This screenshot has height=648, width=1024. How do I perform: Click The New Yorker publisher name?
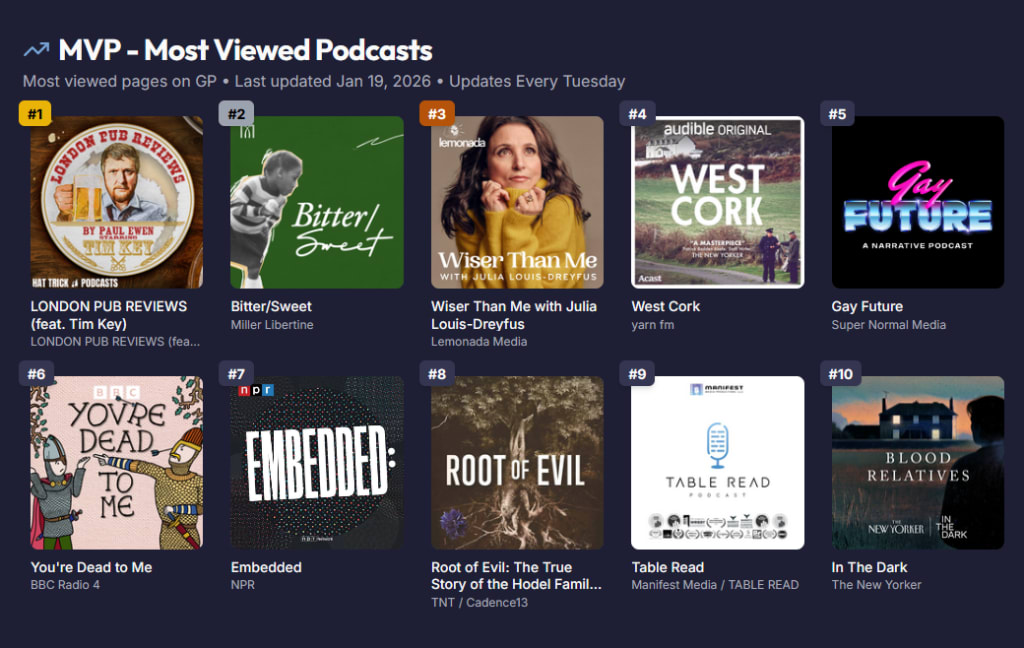tap(876, 585)
